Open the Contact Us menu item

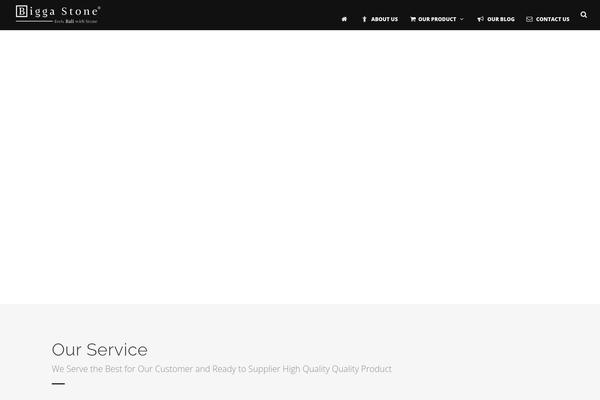pyautogui.click(x=553, y=19)
